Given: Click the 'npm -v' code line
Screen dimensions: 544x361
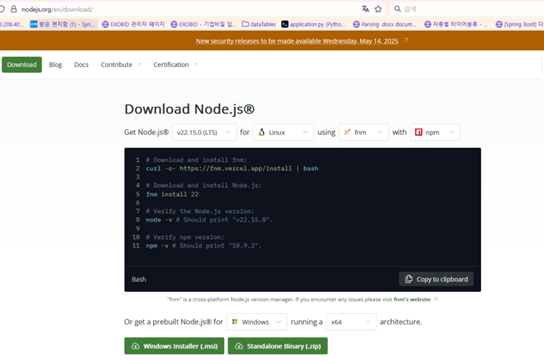Looking at the screenshot, I should click(x=204, y=246).
